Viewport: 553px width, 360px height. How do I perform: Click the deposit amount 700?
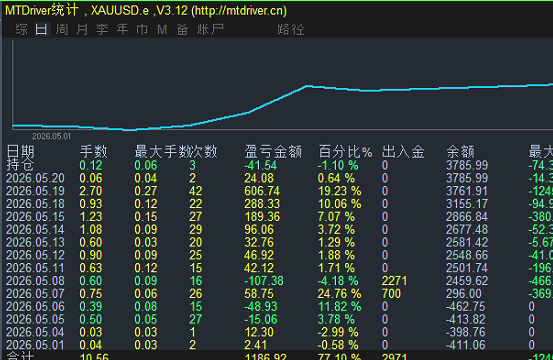point(391,294)
